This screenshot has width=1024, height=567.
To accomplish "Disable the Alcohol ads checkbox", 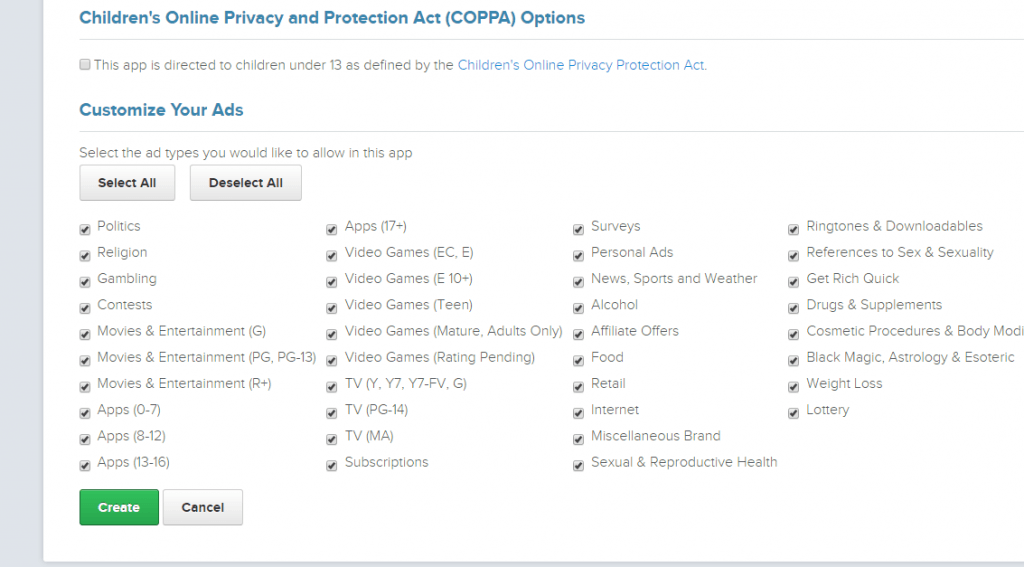I will [x=578, y=306].
